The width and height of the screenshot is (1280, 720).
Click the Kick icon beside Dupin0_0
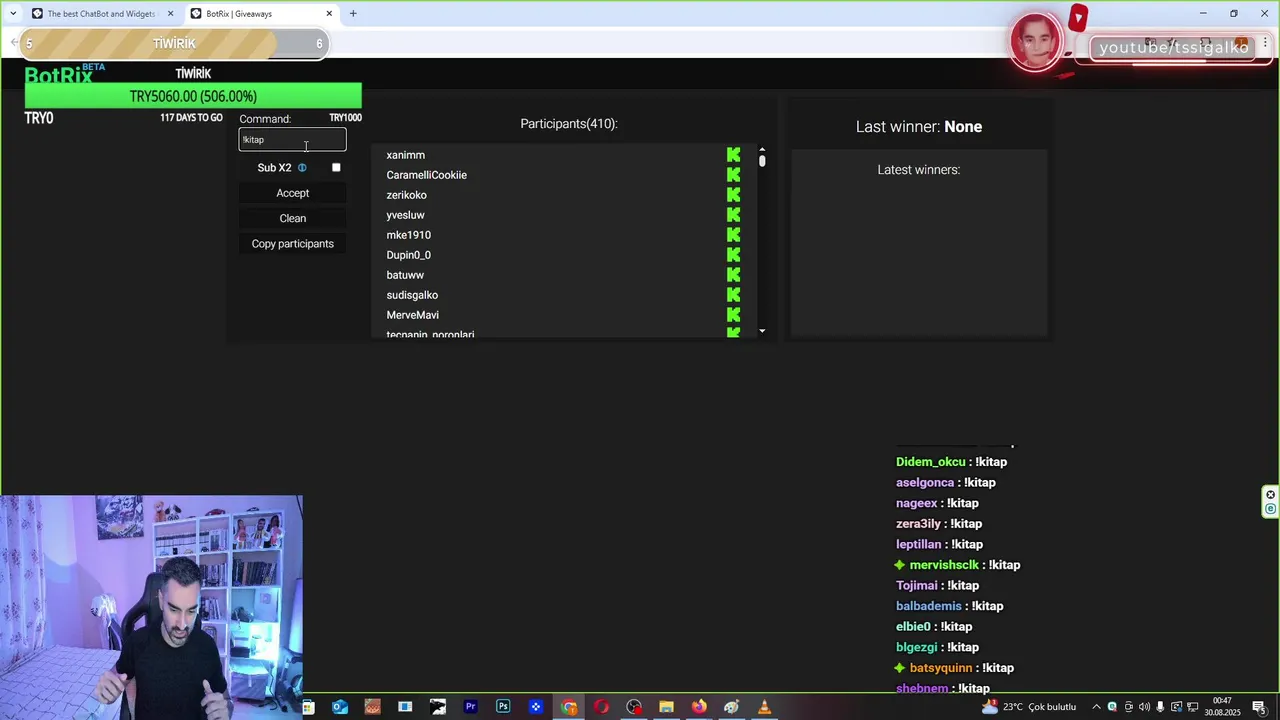coord(734,255)
